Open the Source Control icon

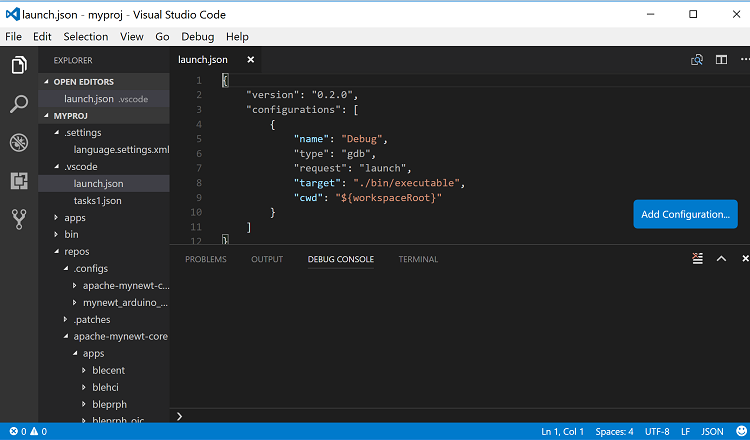point(18,219)
